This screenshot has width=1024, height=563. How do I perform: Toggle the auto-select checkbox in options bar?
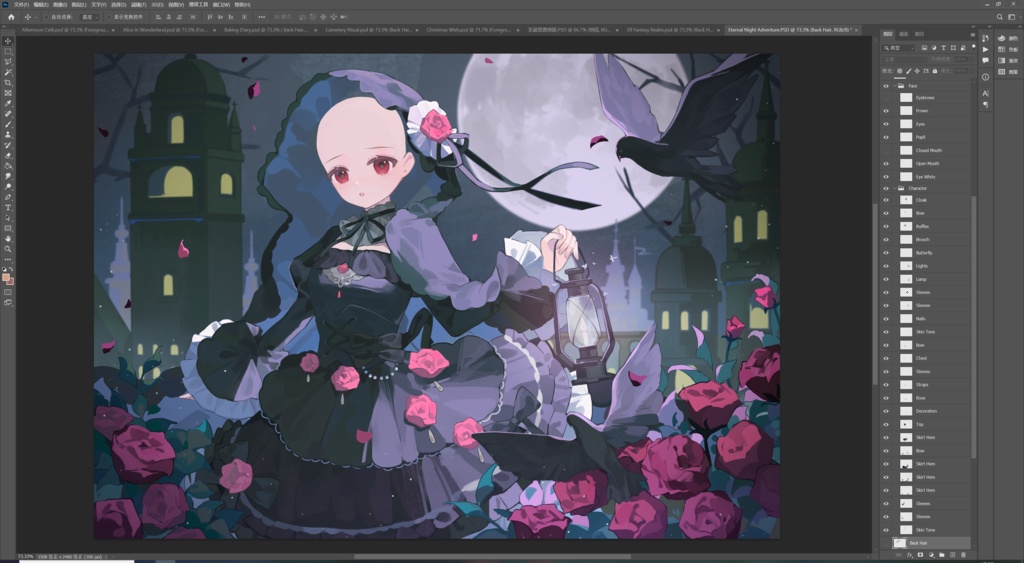point(47,17)
